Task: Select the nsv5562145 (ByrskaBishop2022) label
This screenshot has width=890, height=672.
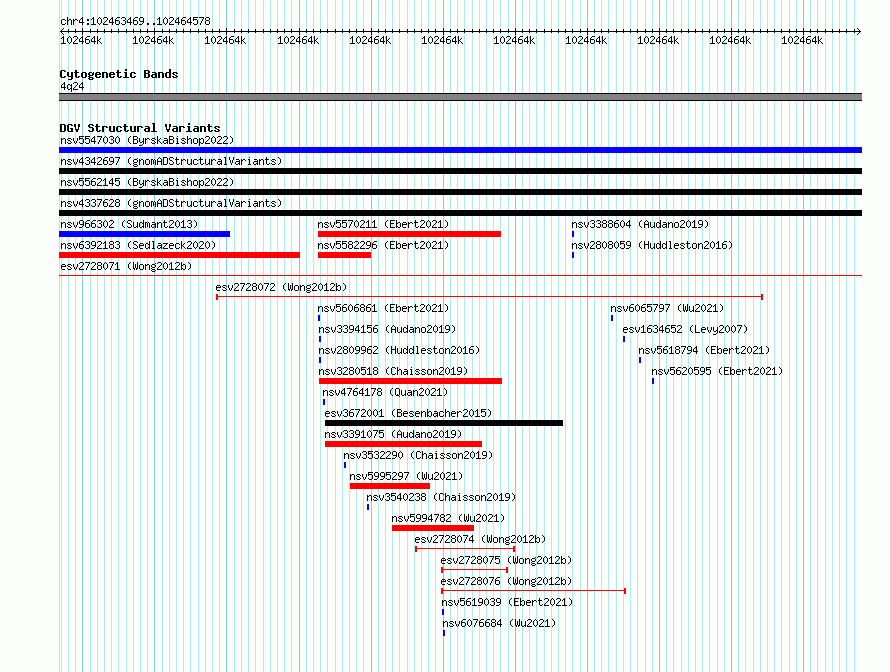Action: tap(147, 182)
